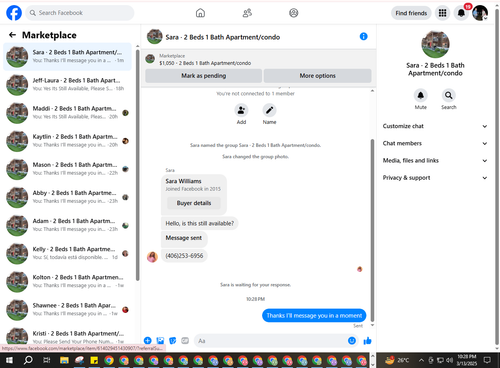Open Adam conversation

pyautogui.click(x=67, y=225)
